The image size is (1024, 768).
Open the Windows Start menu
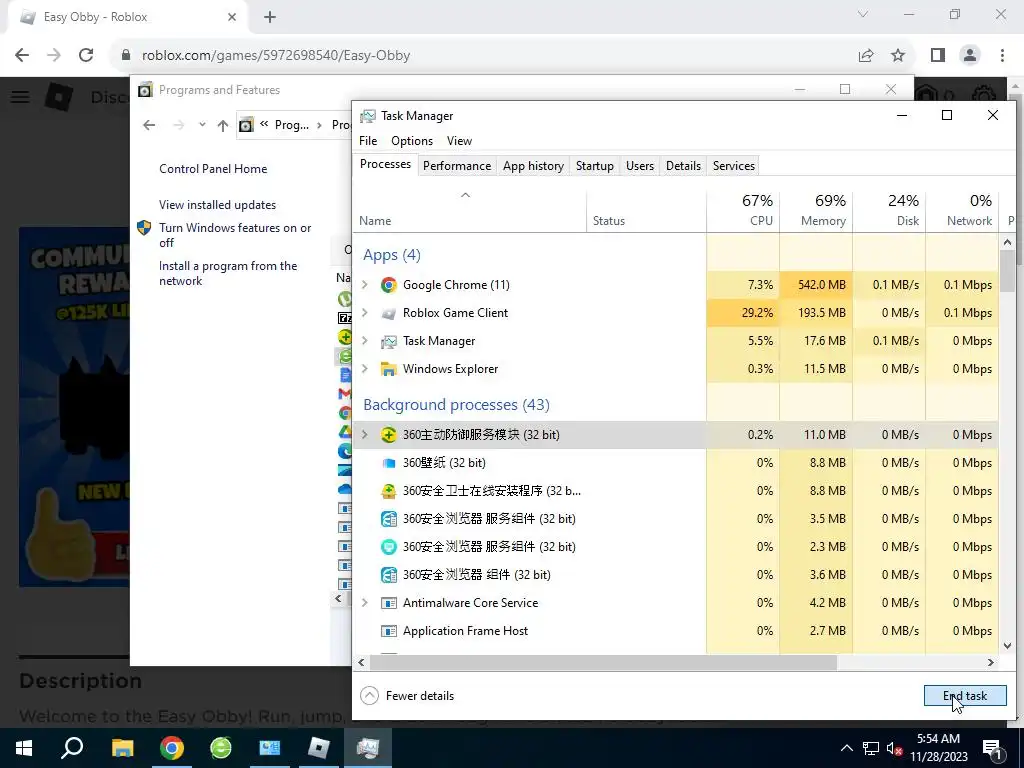[x=24, y=748]
